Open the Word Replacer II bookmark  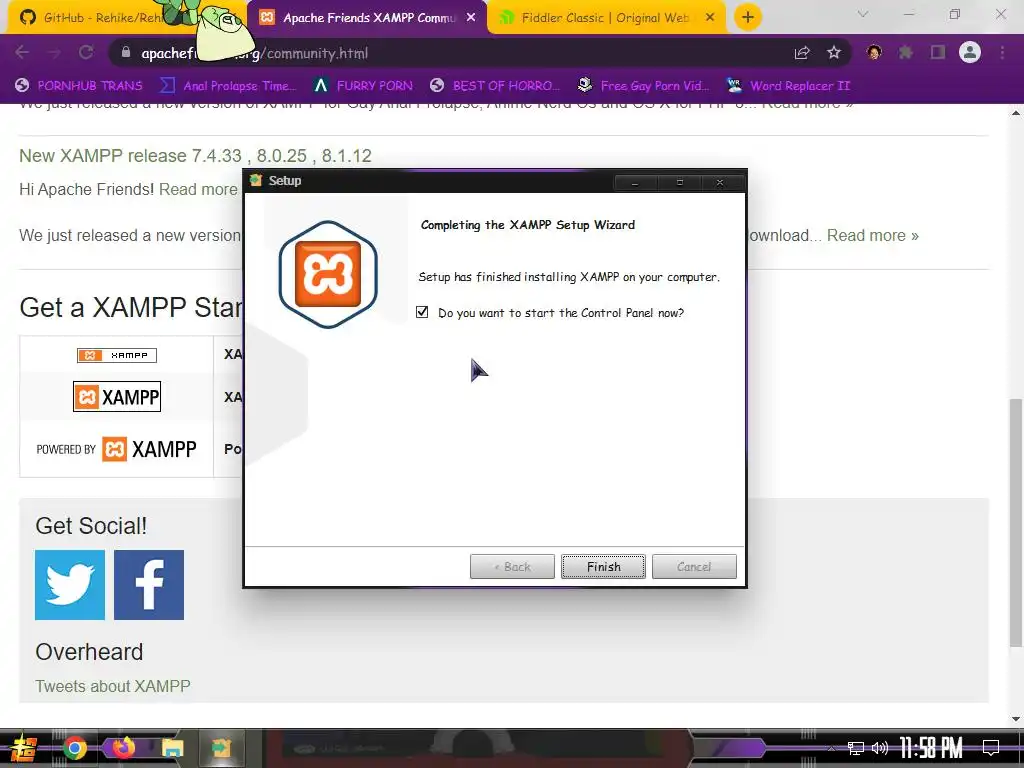point(788,86)
